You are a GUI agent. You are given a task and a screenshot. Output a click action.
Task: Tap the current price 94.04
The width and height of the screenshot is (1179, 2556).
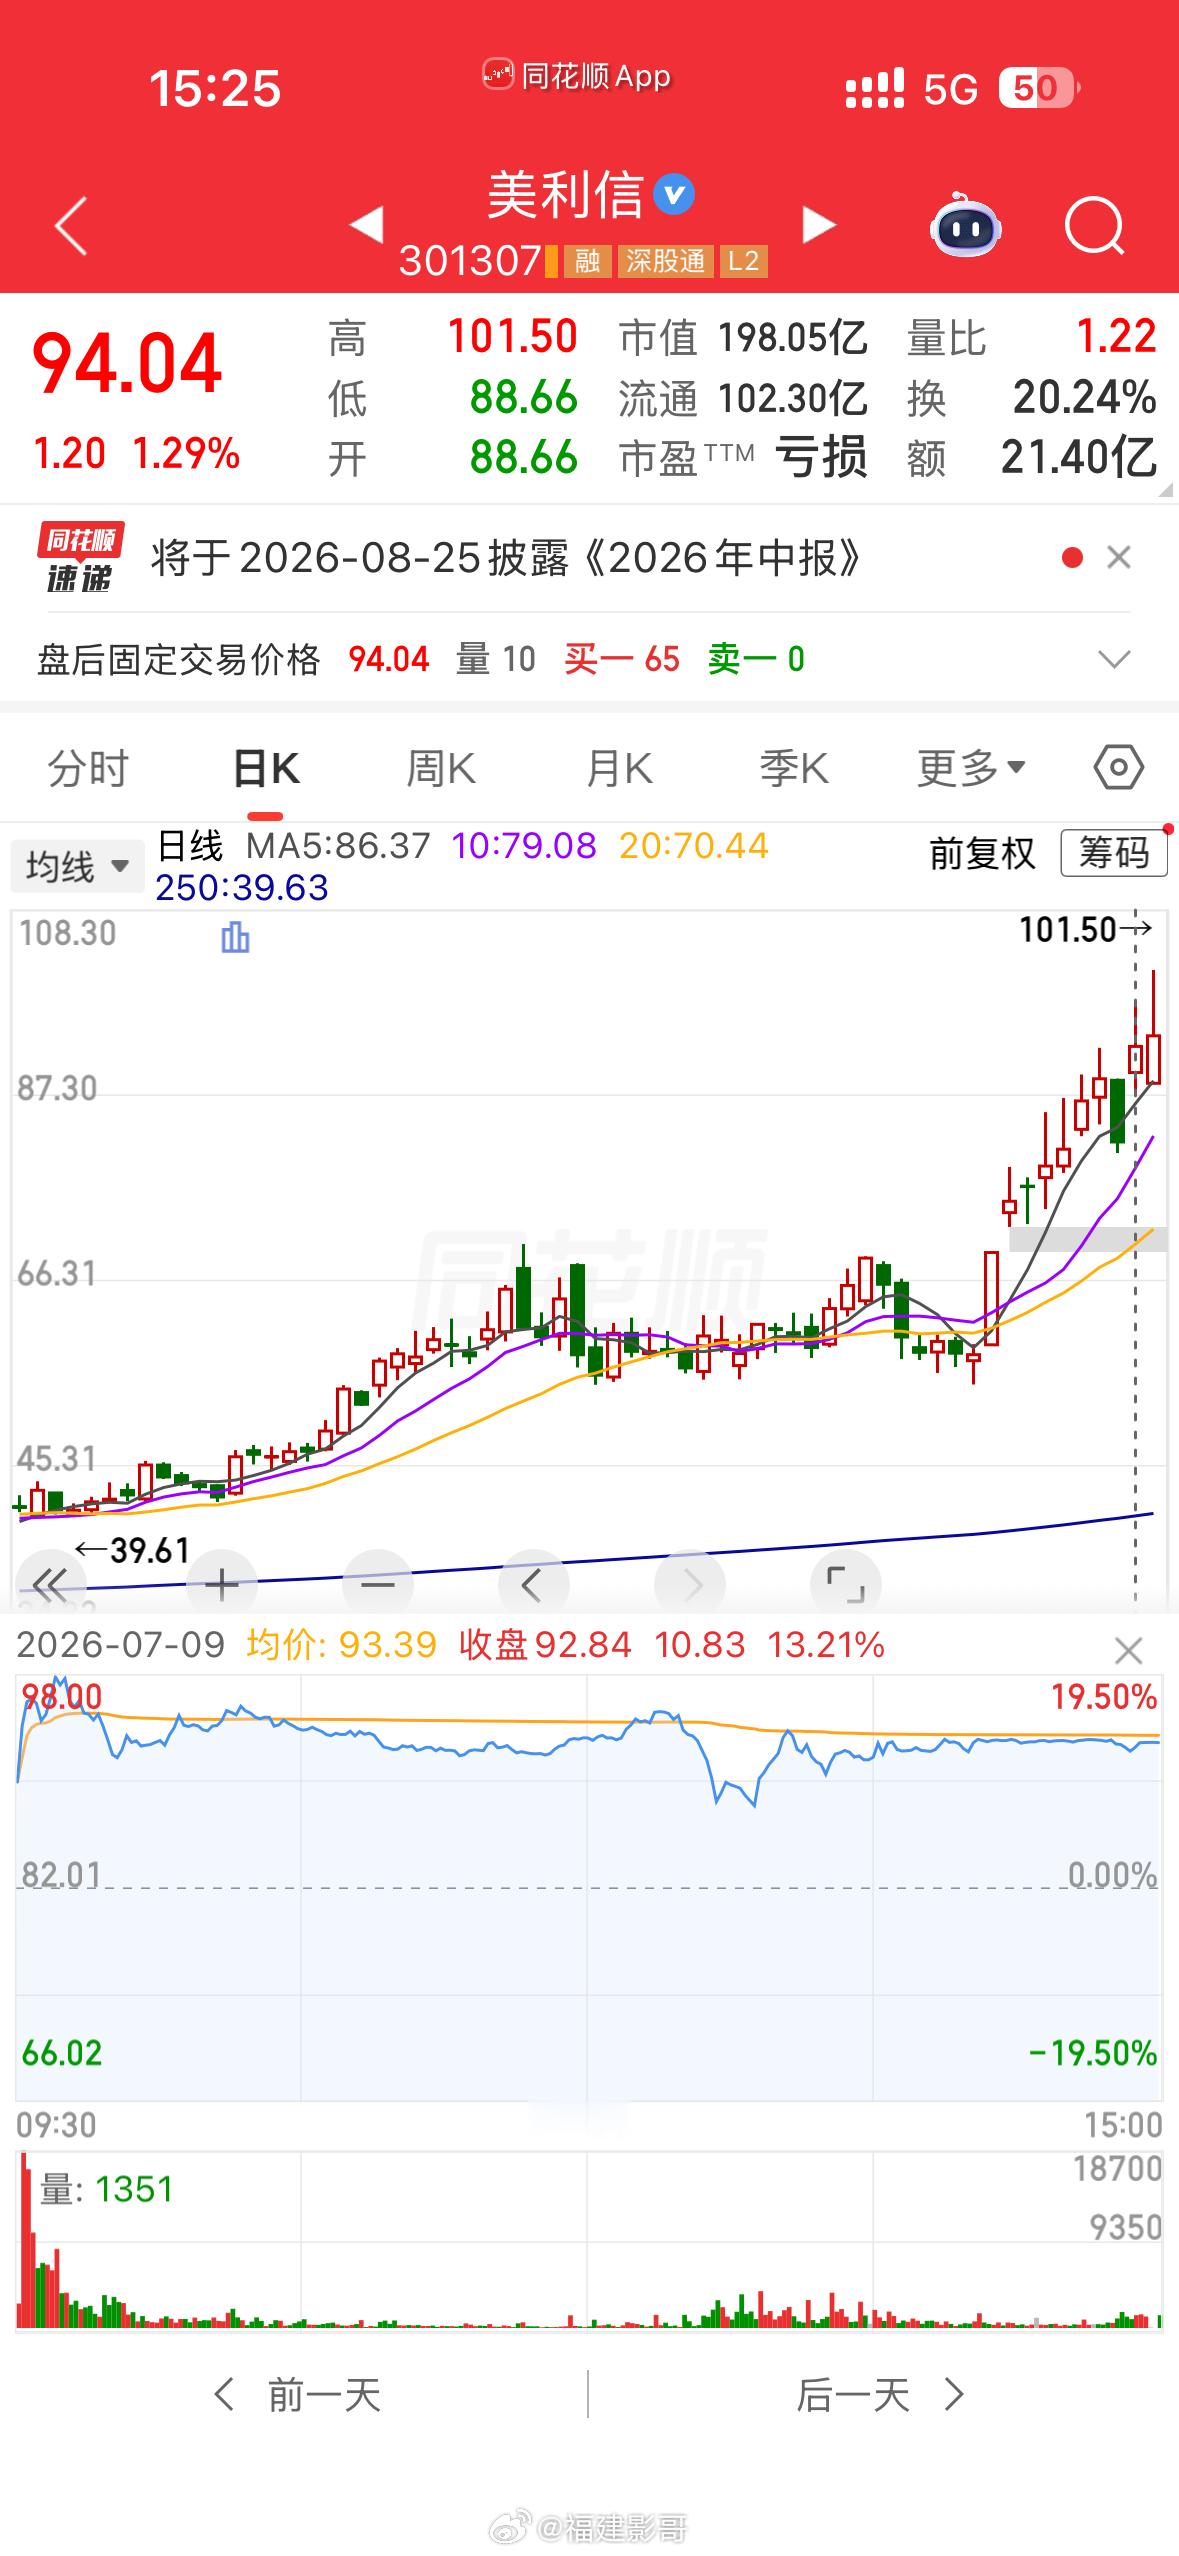126,363
